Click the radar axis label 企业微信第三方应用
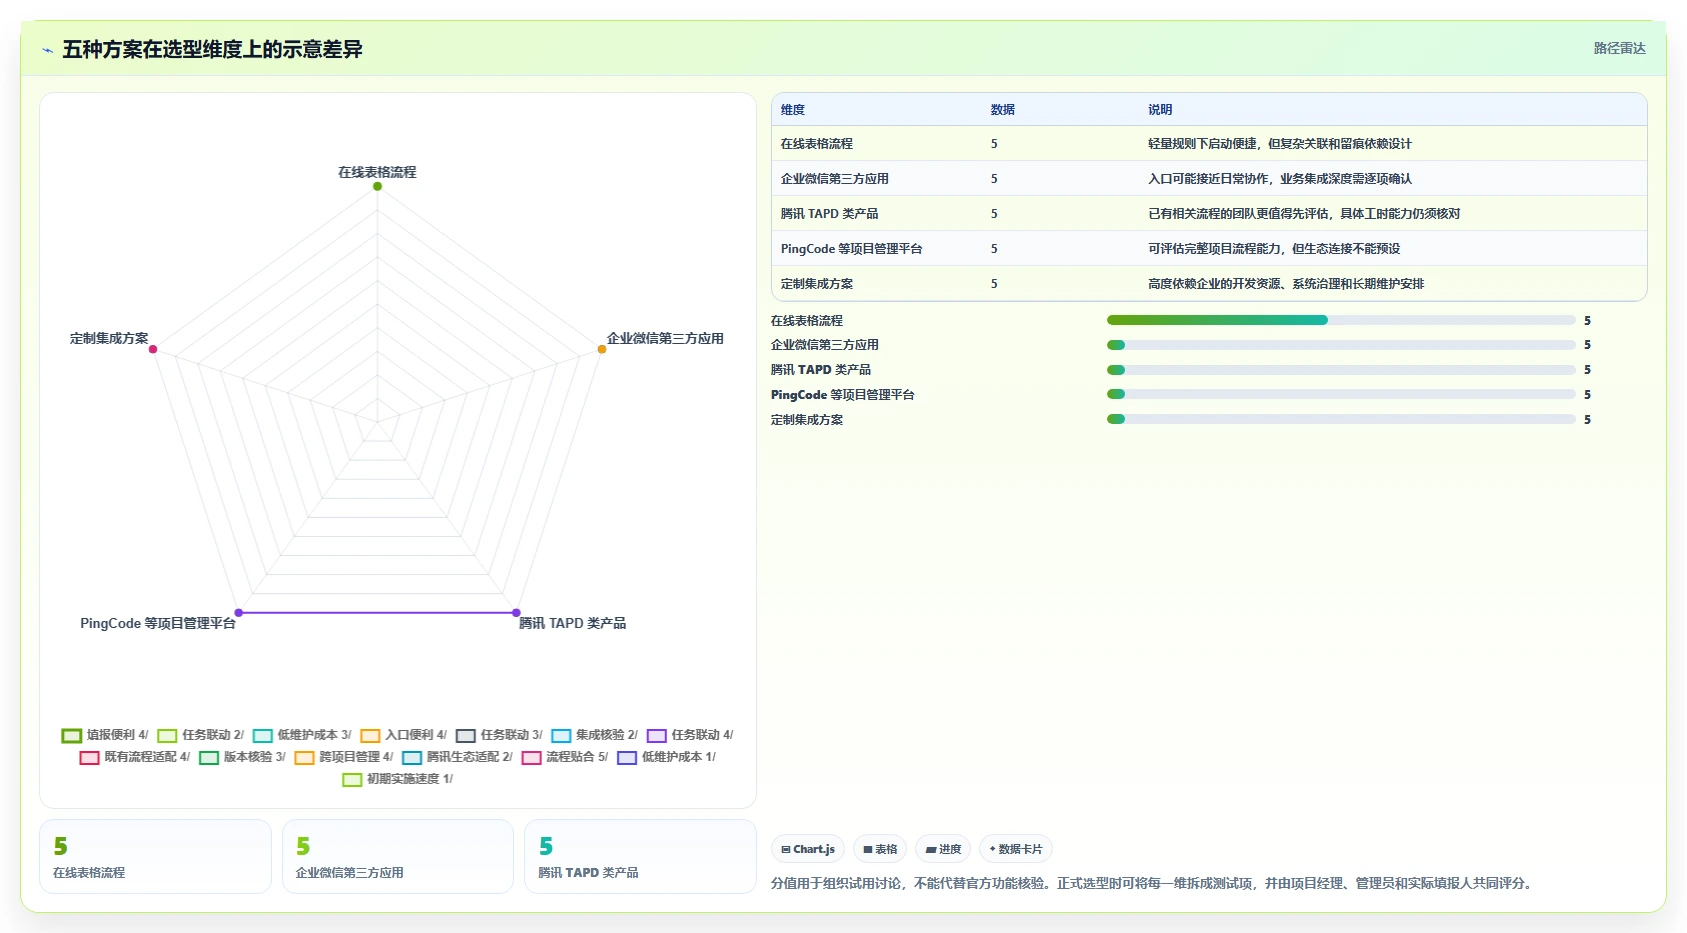Viewport: 1687px width, 933px height. 665,338
